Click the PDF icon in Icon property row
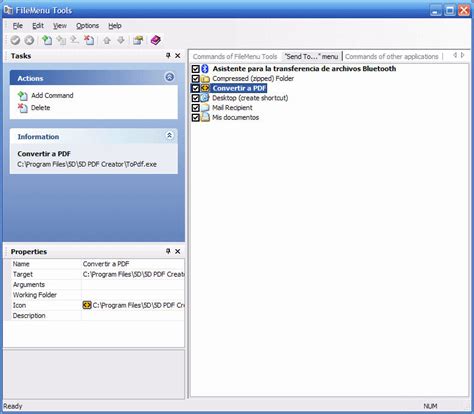Viewport: 474px width, 414px height. point(87,305)
